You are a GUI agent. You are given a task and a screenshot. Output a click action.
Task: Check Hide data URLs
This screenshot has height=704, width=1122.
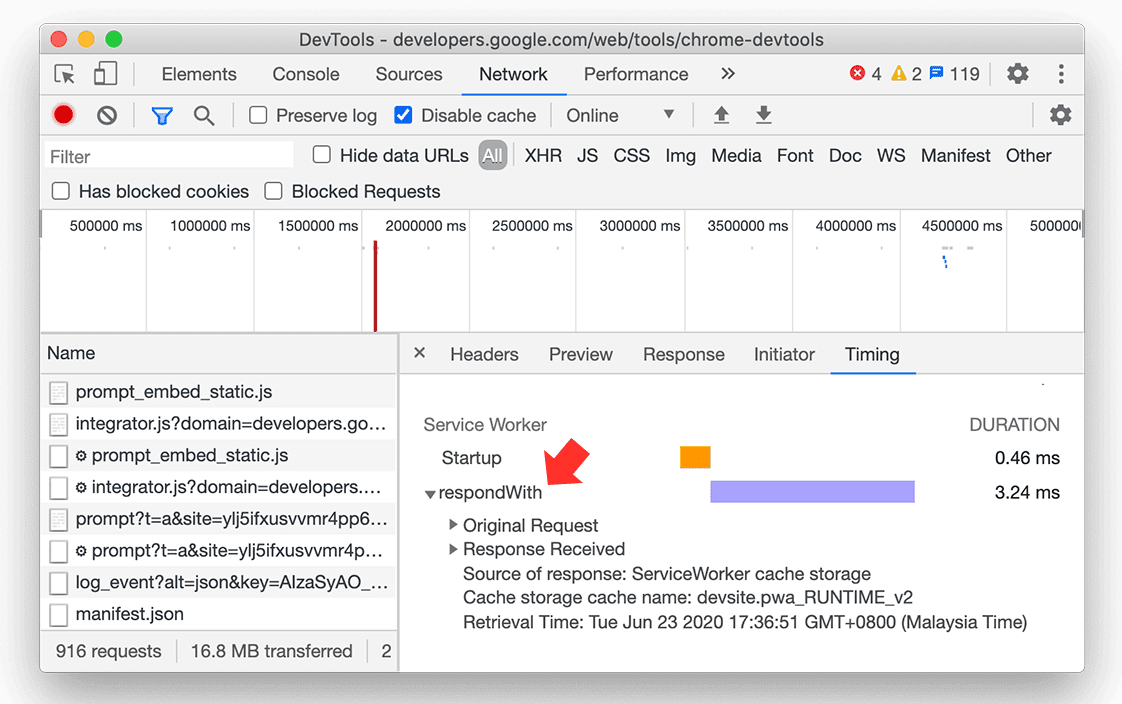click(321, 155)
